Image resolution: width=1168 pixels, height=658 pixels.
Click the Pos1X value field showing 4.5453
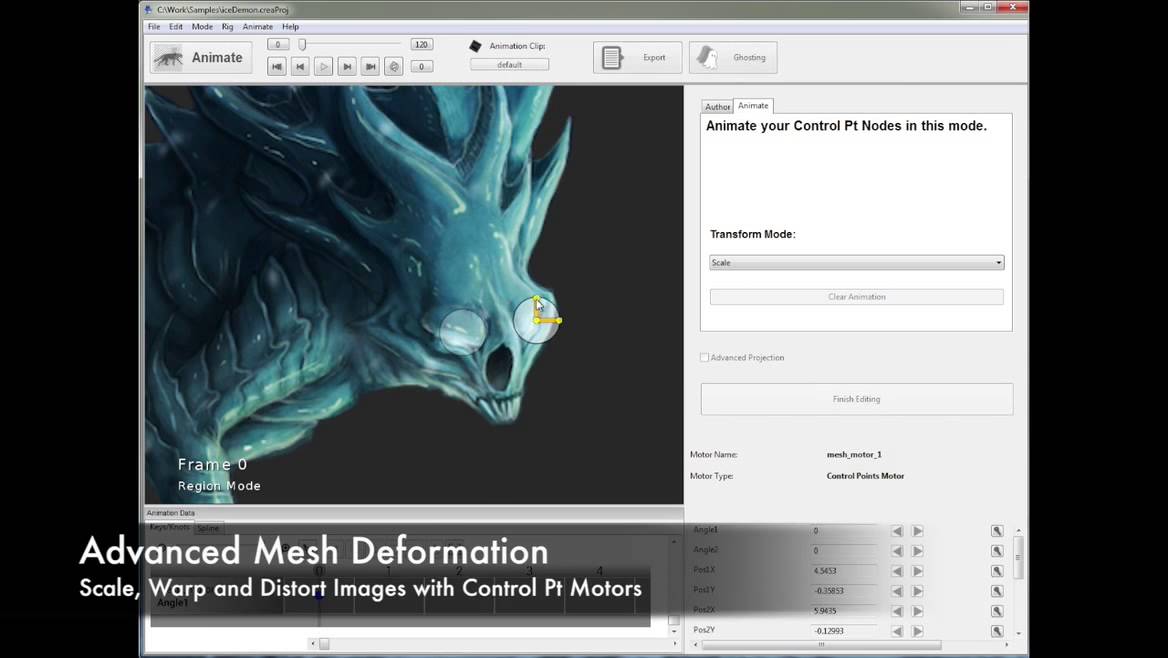point(844,571)
